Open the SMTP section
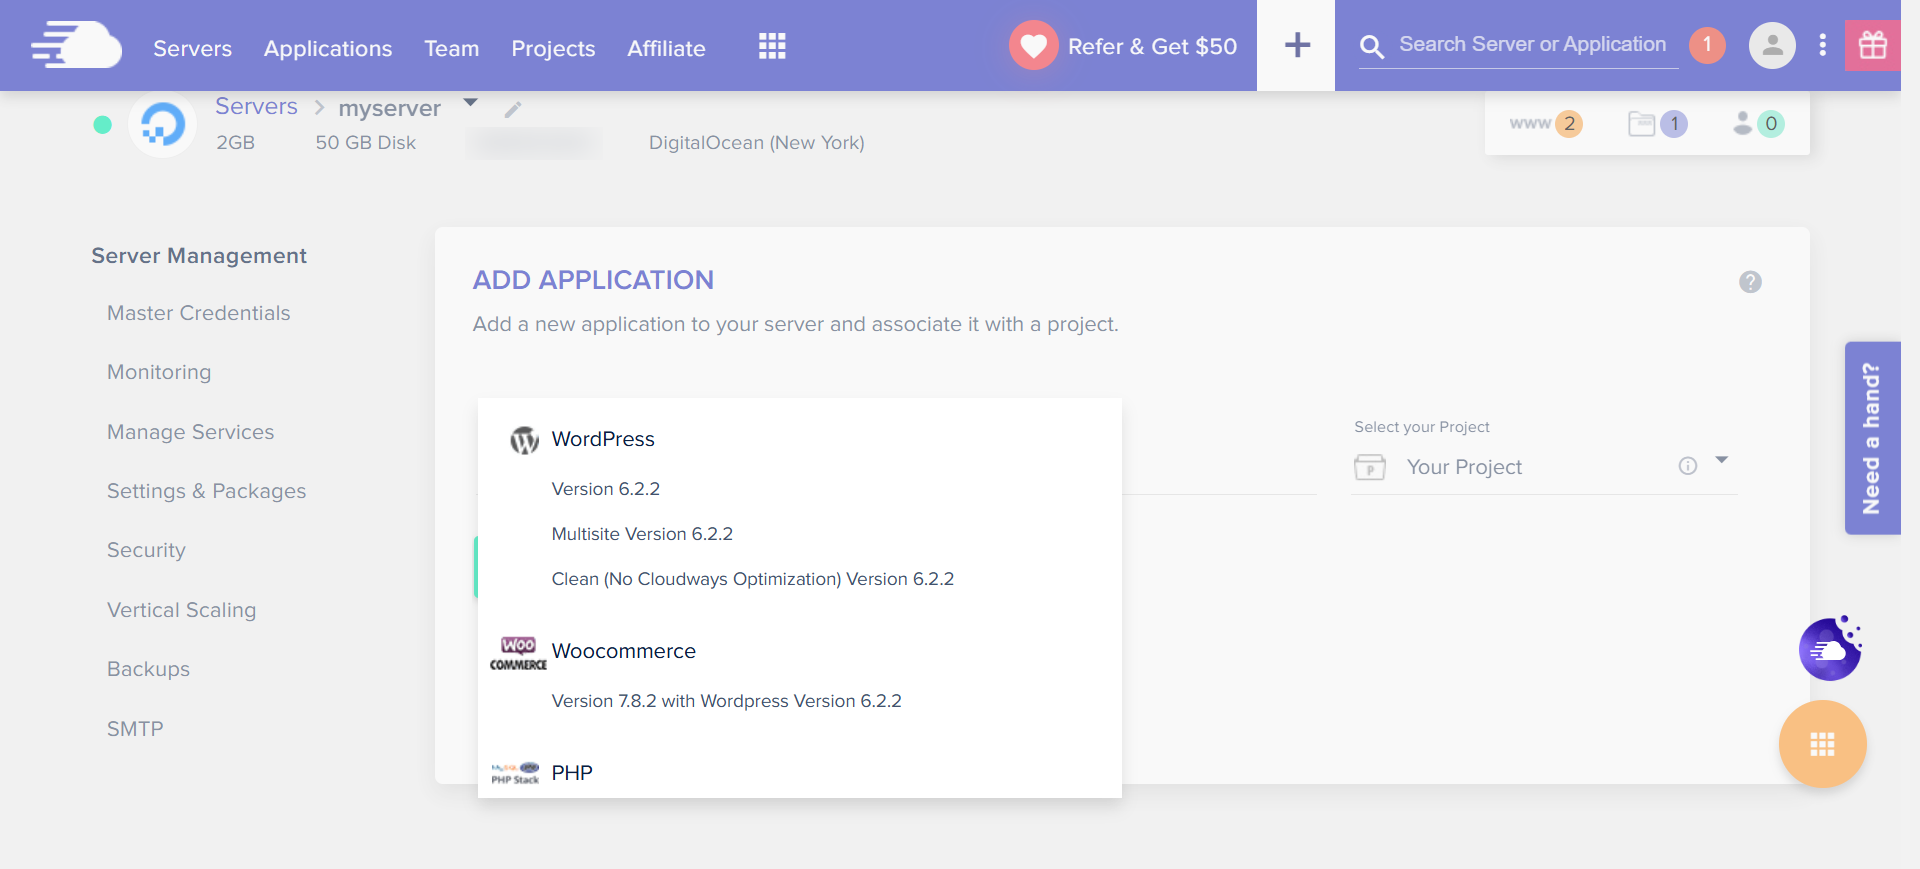1920x869 pixels. coord(135,729)
